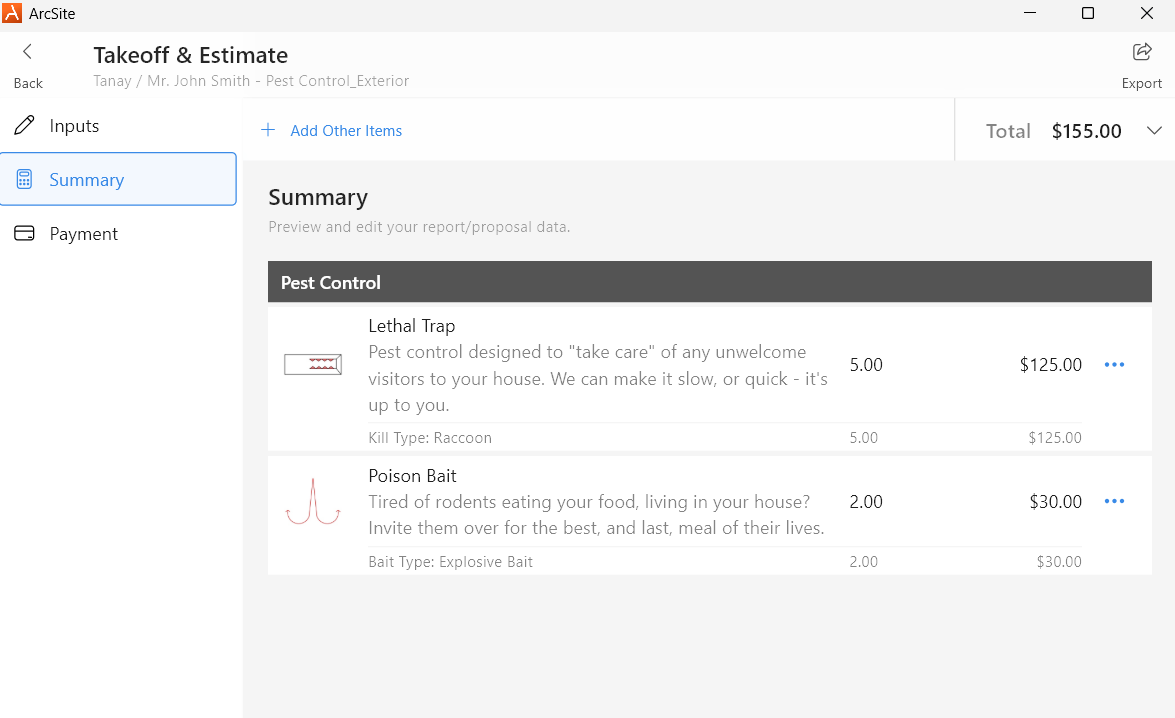Select the Lethal Trap quantity 5.00
Screen dimensions: 1175x718
click(x=866, y=364)
